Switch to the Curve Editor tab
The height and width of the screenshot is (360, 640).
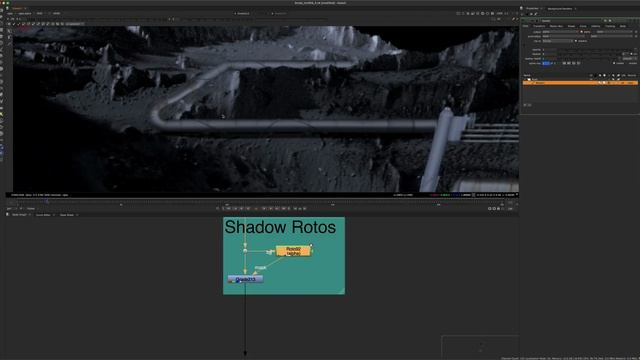coord(43,215)
